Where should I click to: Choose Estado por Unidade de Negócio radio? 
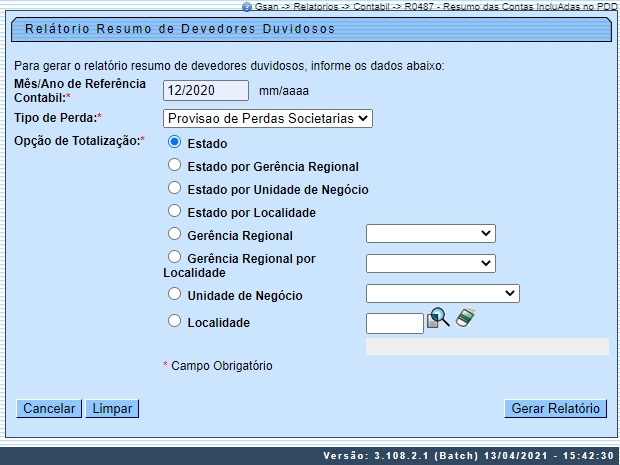(x=174, y=188)
